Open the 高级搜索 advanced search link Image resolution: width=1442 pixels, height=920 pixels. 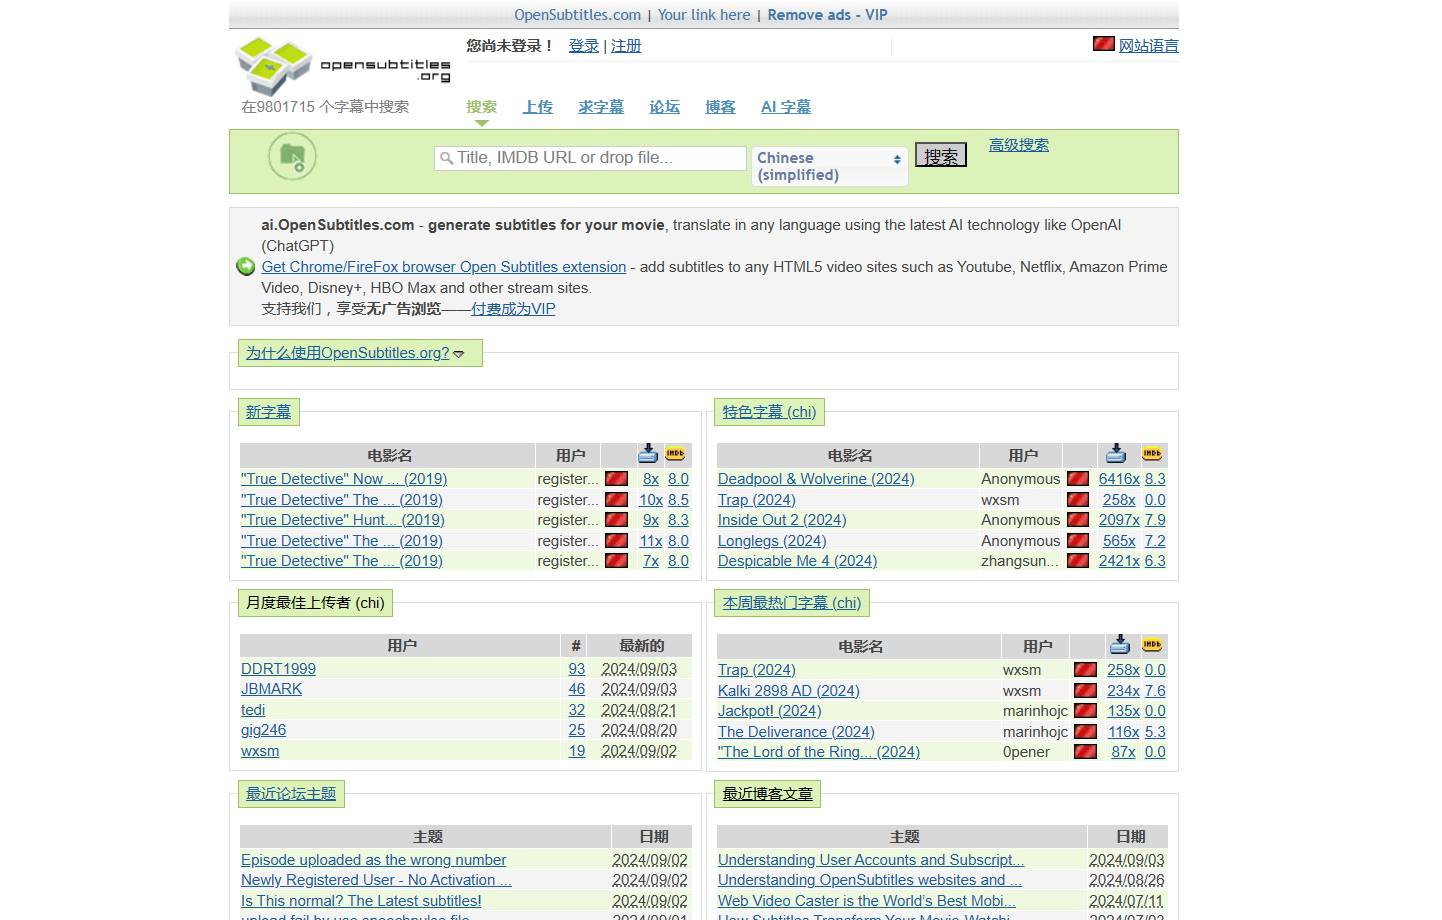(x=1018, y=145)
